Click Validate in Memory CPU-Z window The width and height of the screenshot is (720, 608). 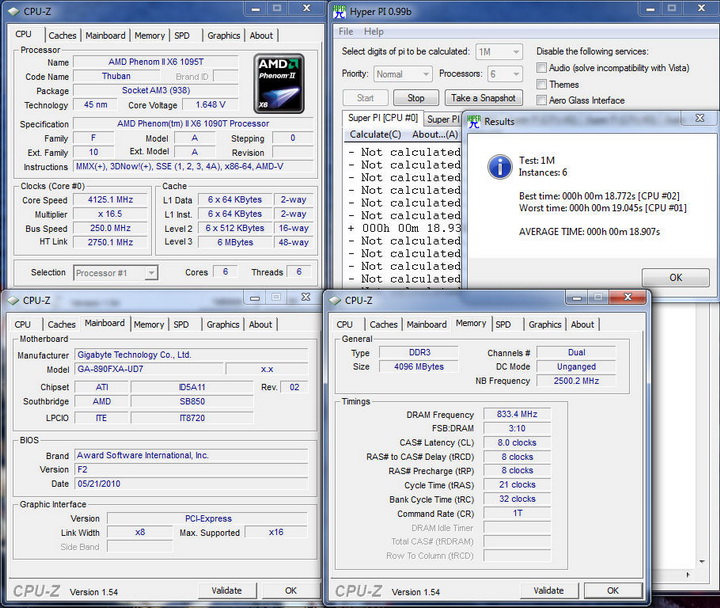[x=549, y=591]
